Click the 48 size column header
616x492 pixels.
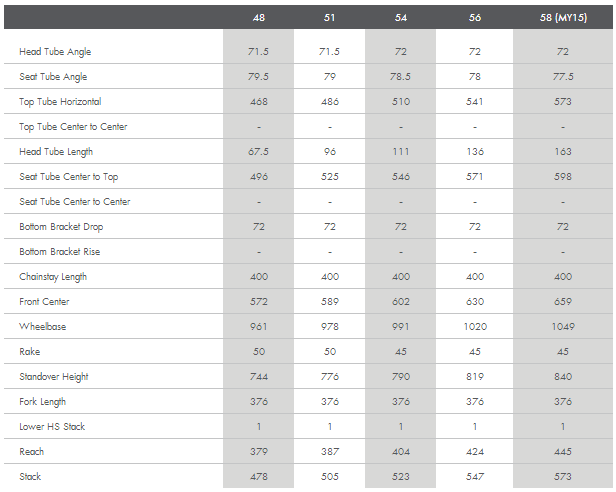[x=258, y=18]
